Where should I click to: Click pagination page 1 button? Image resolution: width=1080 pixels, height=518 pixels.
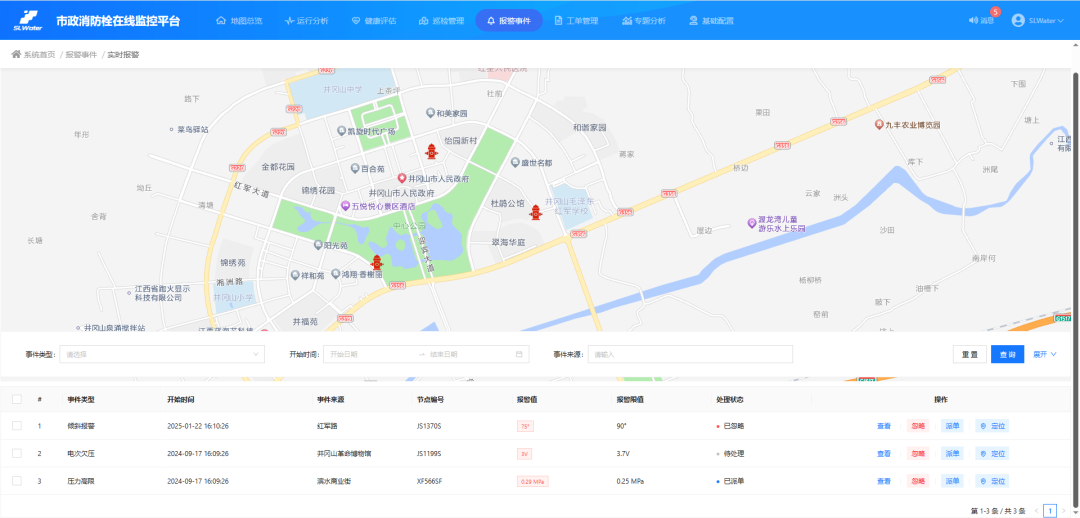click(x=1050, y=510)
